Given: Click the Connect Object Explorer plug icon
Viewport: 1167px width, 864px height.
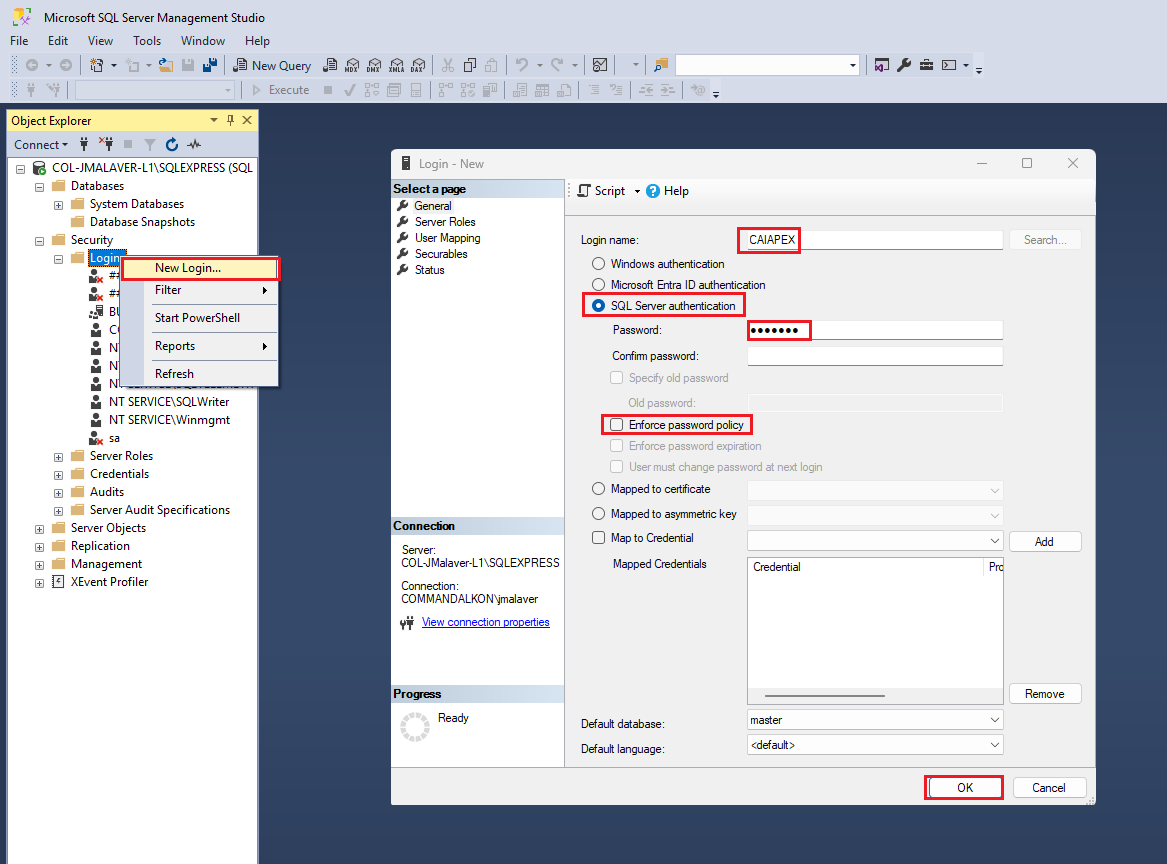Looking at the screenshot, I should tap(84, 144).
